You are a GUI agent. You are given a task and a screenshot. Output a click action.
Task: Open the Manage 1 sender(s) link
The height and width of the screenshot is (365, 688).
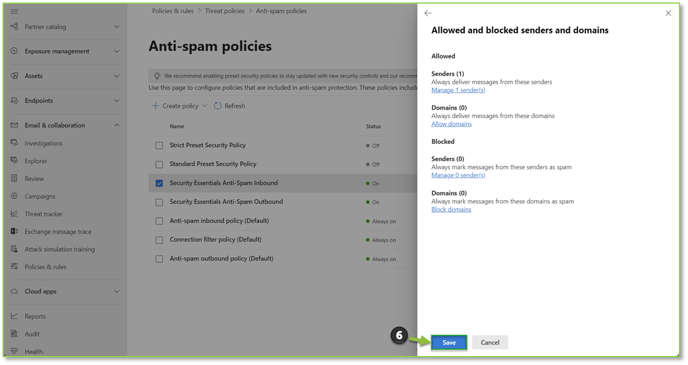point(458,90)
